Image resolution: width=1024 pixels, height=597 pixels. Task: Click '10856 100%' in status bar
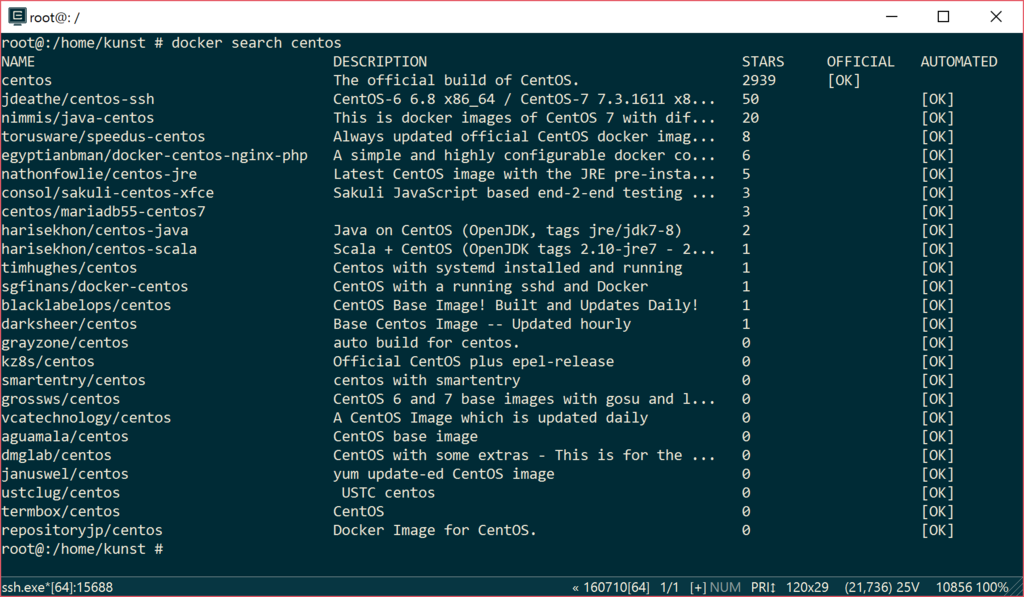972,587
